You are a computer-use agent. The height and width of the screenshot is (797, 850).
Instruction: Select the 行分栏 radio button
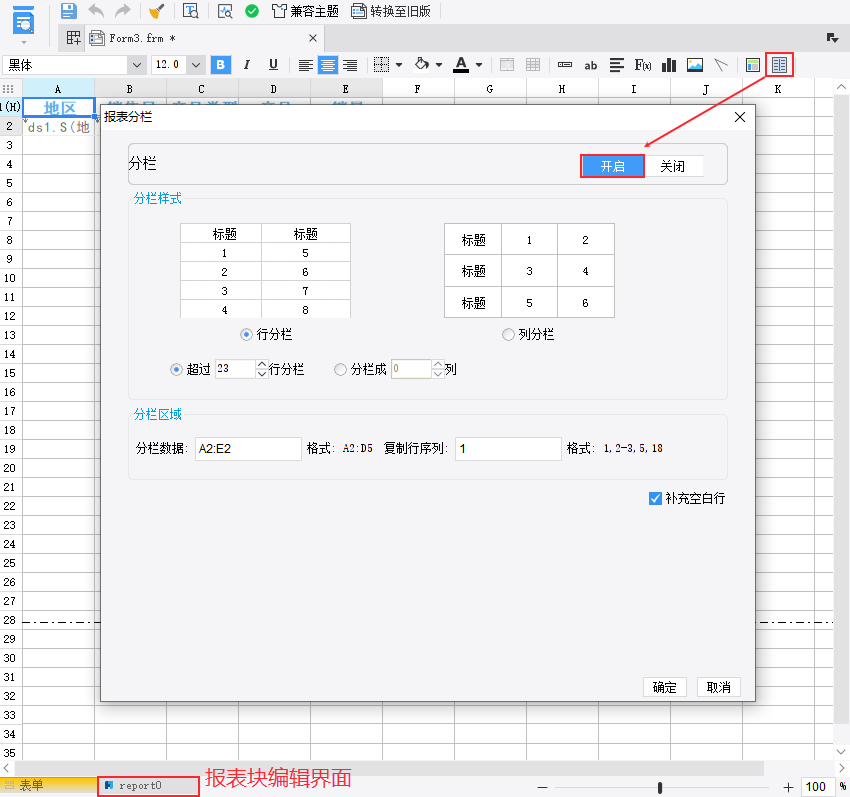[x=246, y=334]
